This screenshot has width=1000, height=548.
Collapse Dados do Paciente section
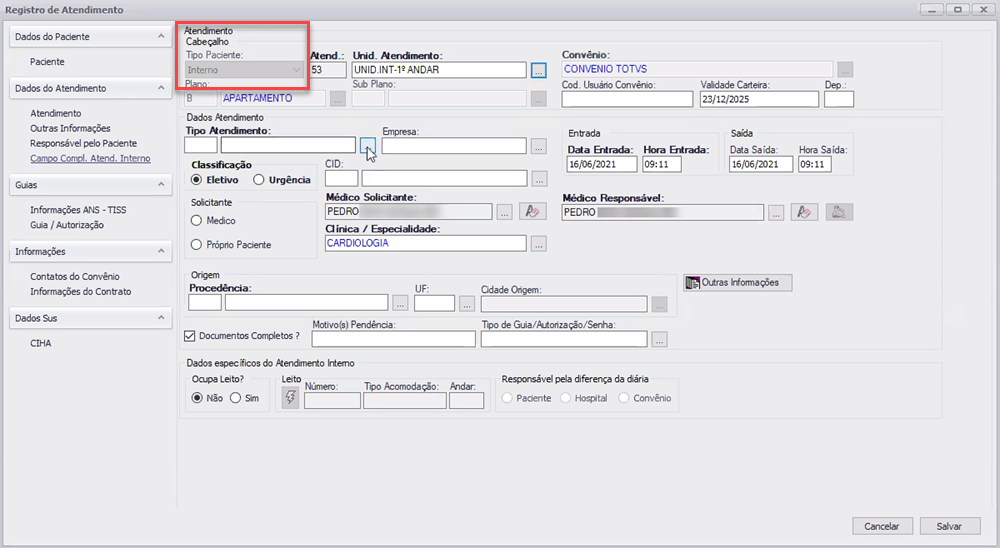[x=161, y=36]
